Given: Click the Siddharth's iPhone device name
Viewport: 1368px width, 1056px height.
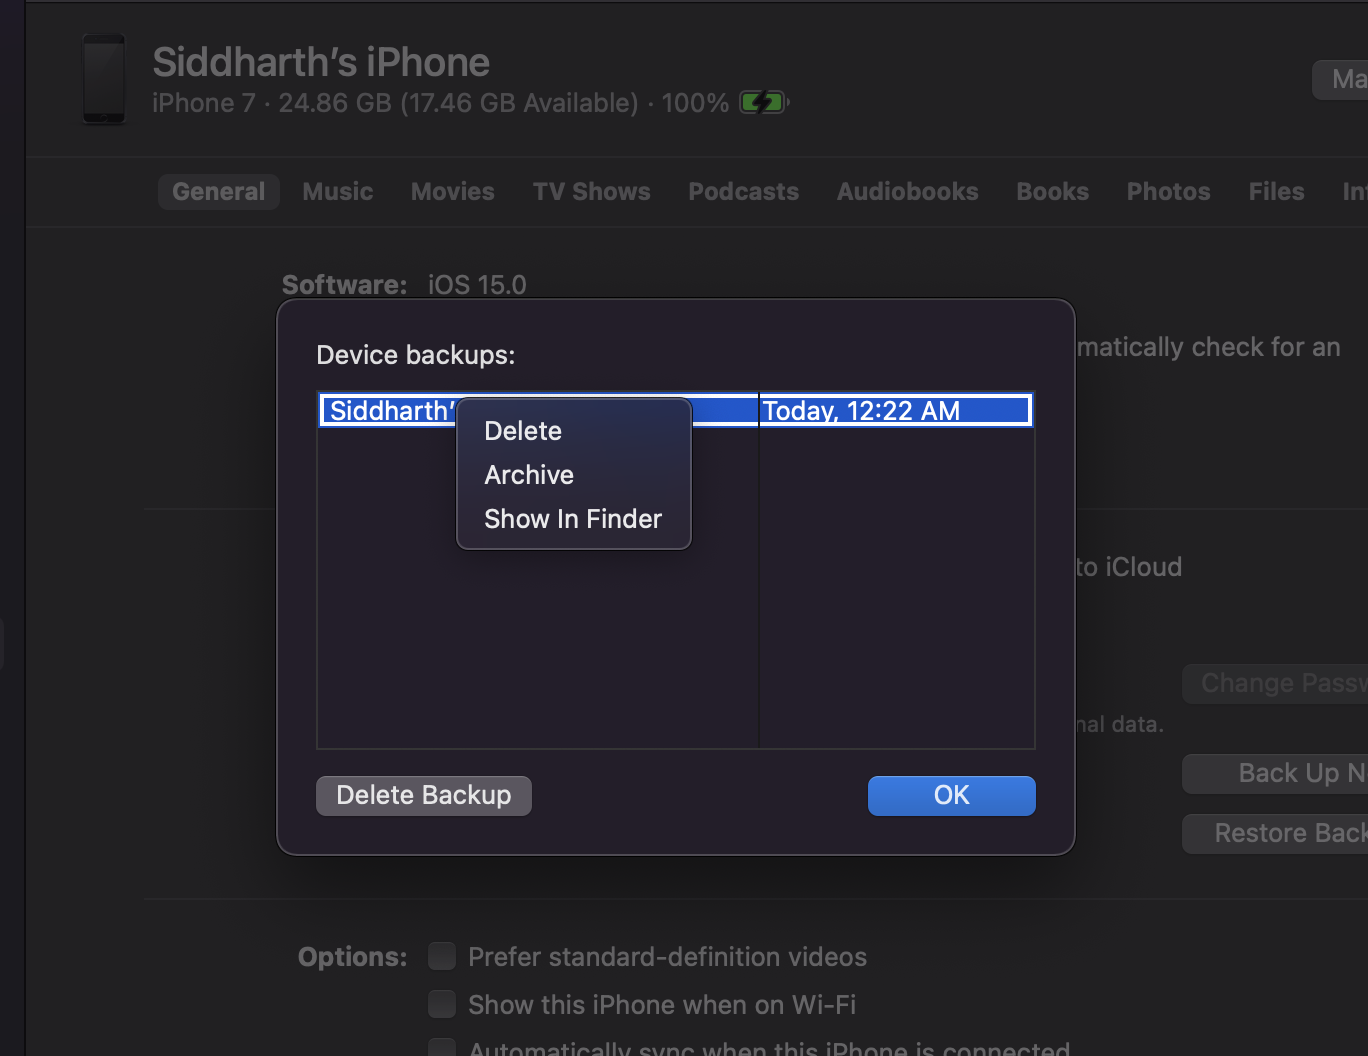Looking at the screenshot, I should (321, 62).
